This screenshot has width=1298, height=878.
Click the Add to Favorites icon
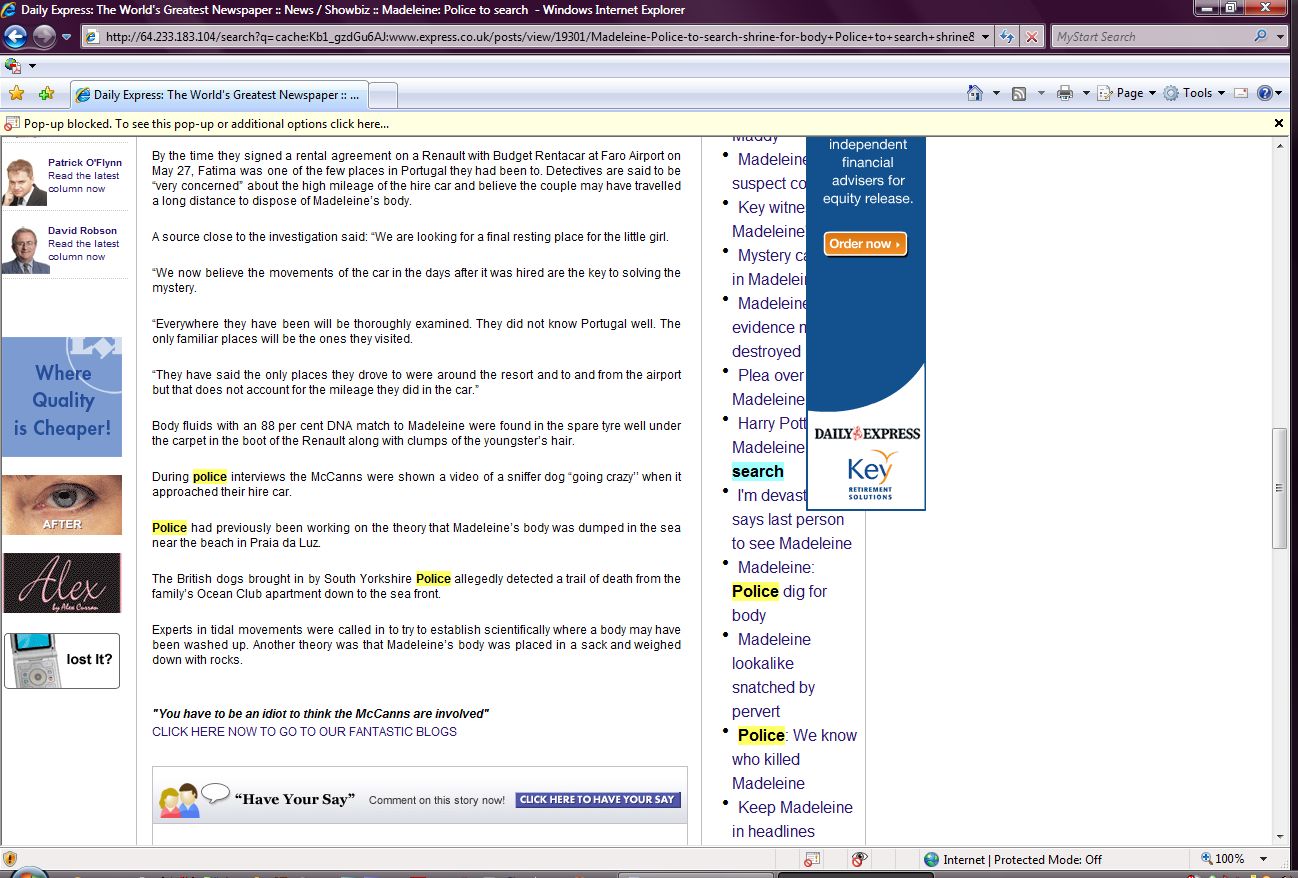click(46, 94)
